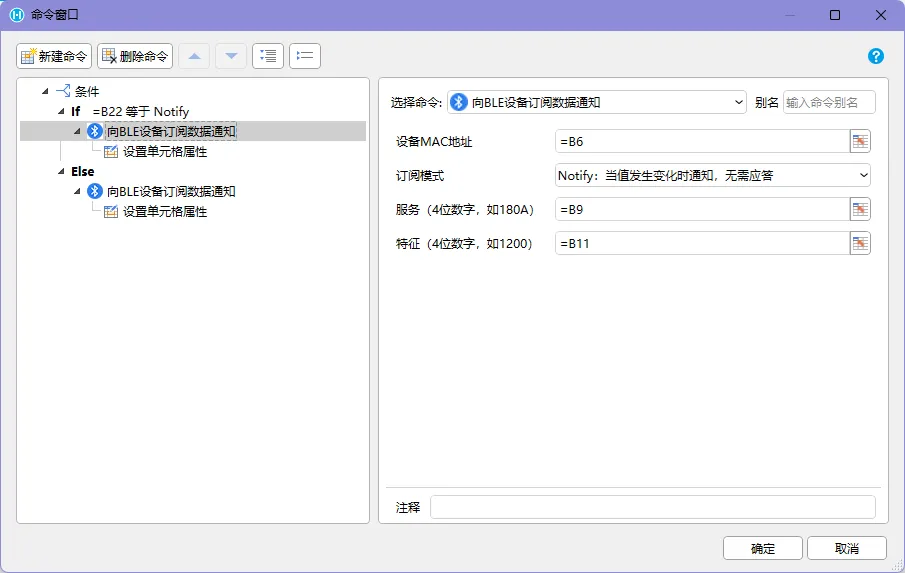Click the Bluetooth icon under the Else branch
Image resolution: width=905 pixels, height=573 pixels.
[95, 191]
